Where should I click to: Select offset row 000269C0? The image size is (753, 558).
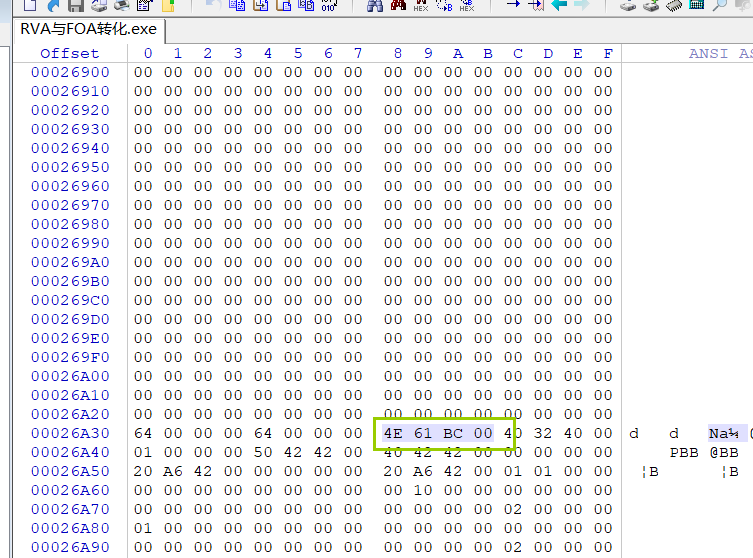71,300
